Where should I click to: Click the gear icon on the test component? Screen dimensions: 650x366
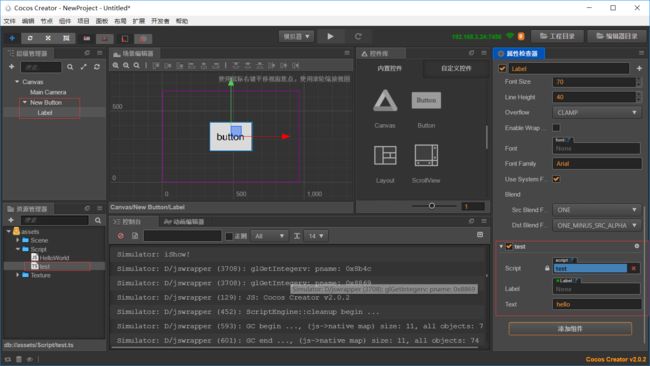click(637, 246)
